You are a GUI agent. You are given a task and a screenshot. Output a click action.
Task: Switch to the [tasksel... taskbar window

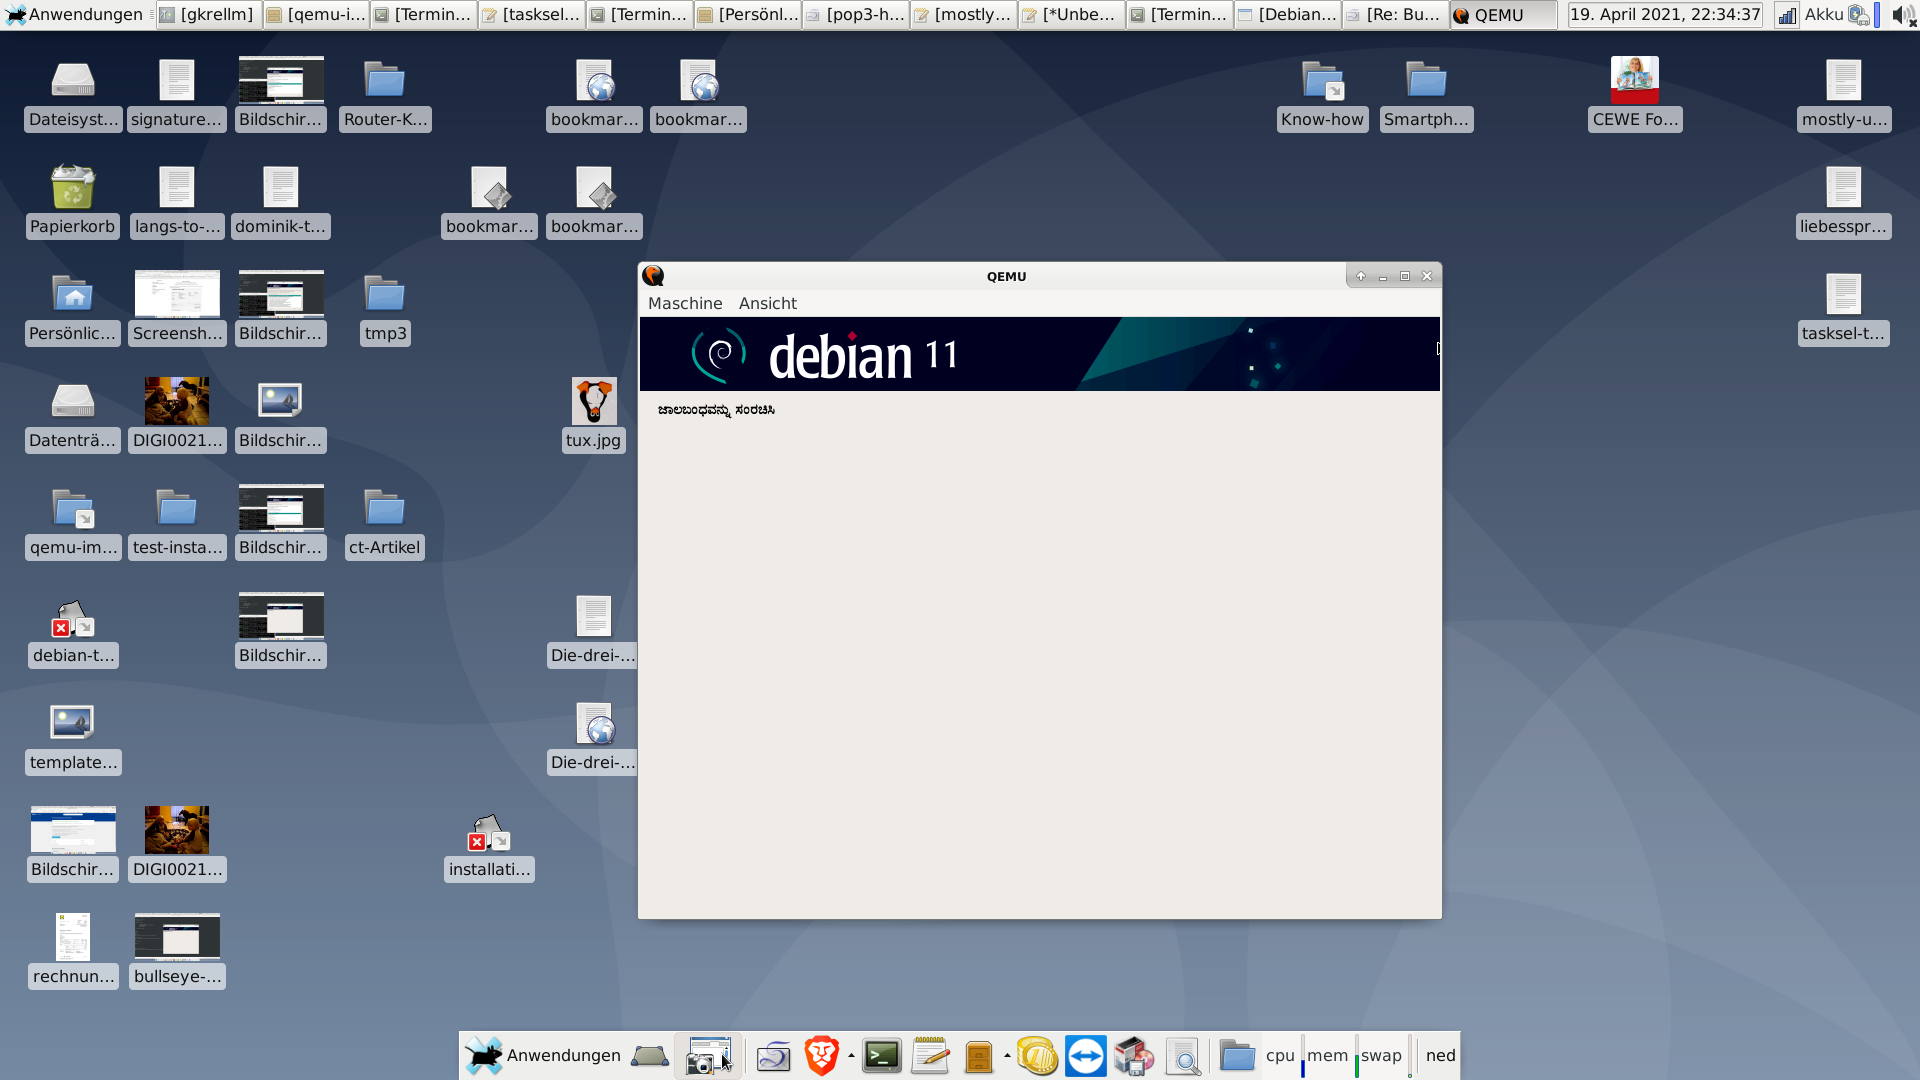(532, 14)
